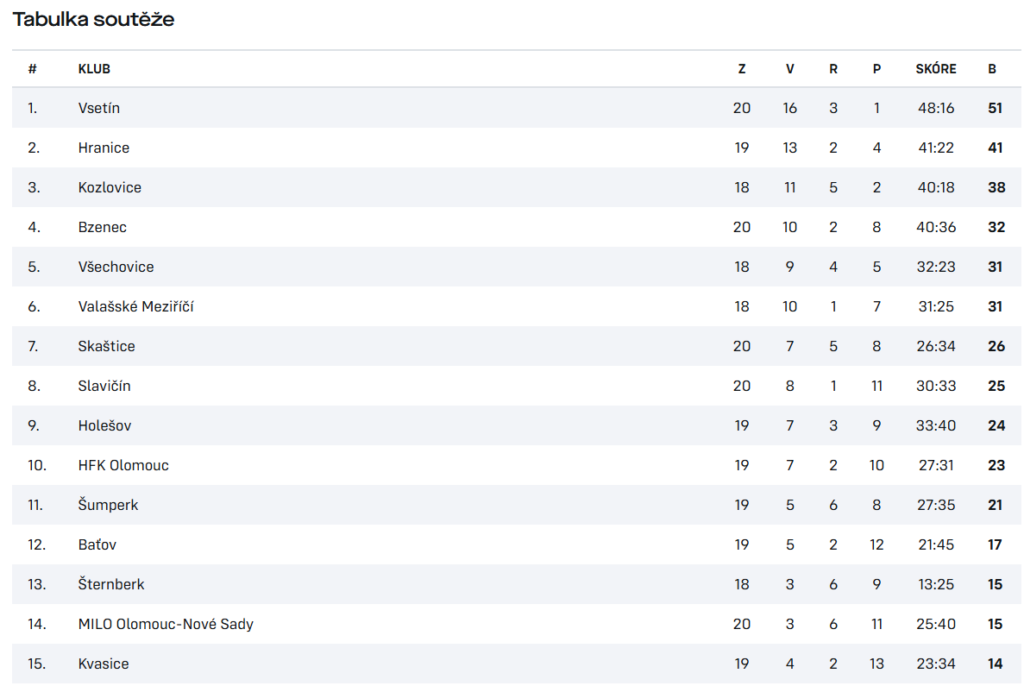Select the Kozlovice team row
1024x686 pixels.
(x=516, y=188)
